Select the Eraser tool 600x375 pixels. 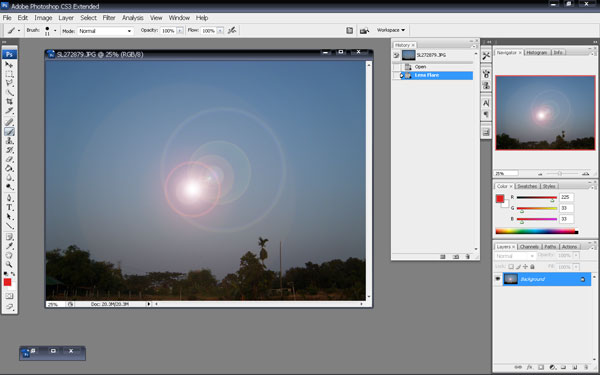[x=9, y=159]
